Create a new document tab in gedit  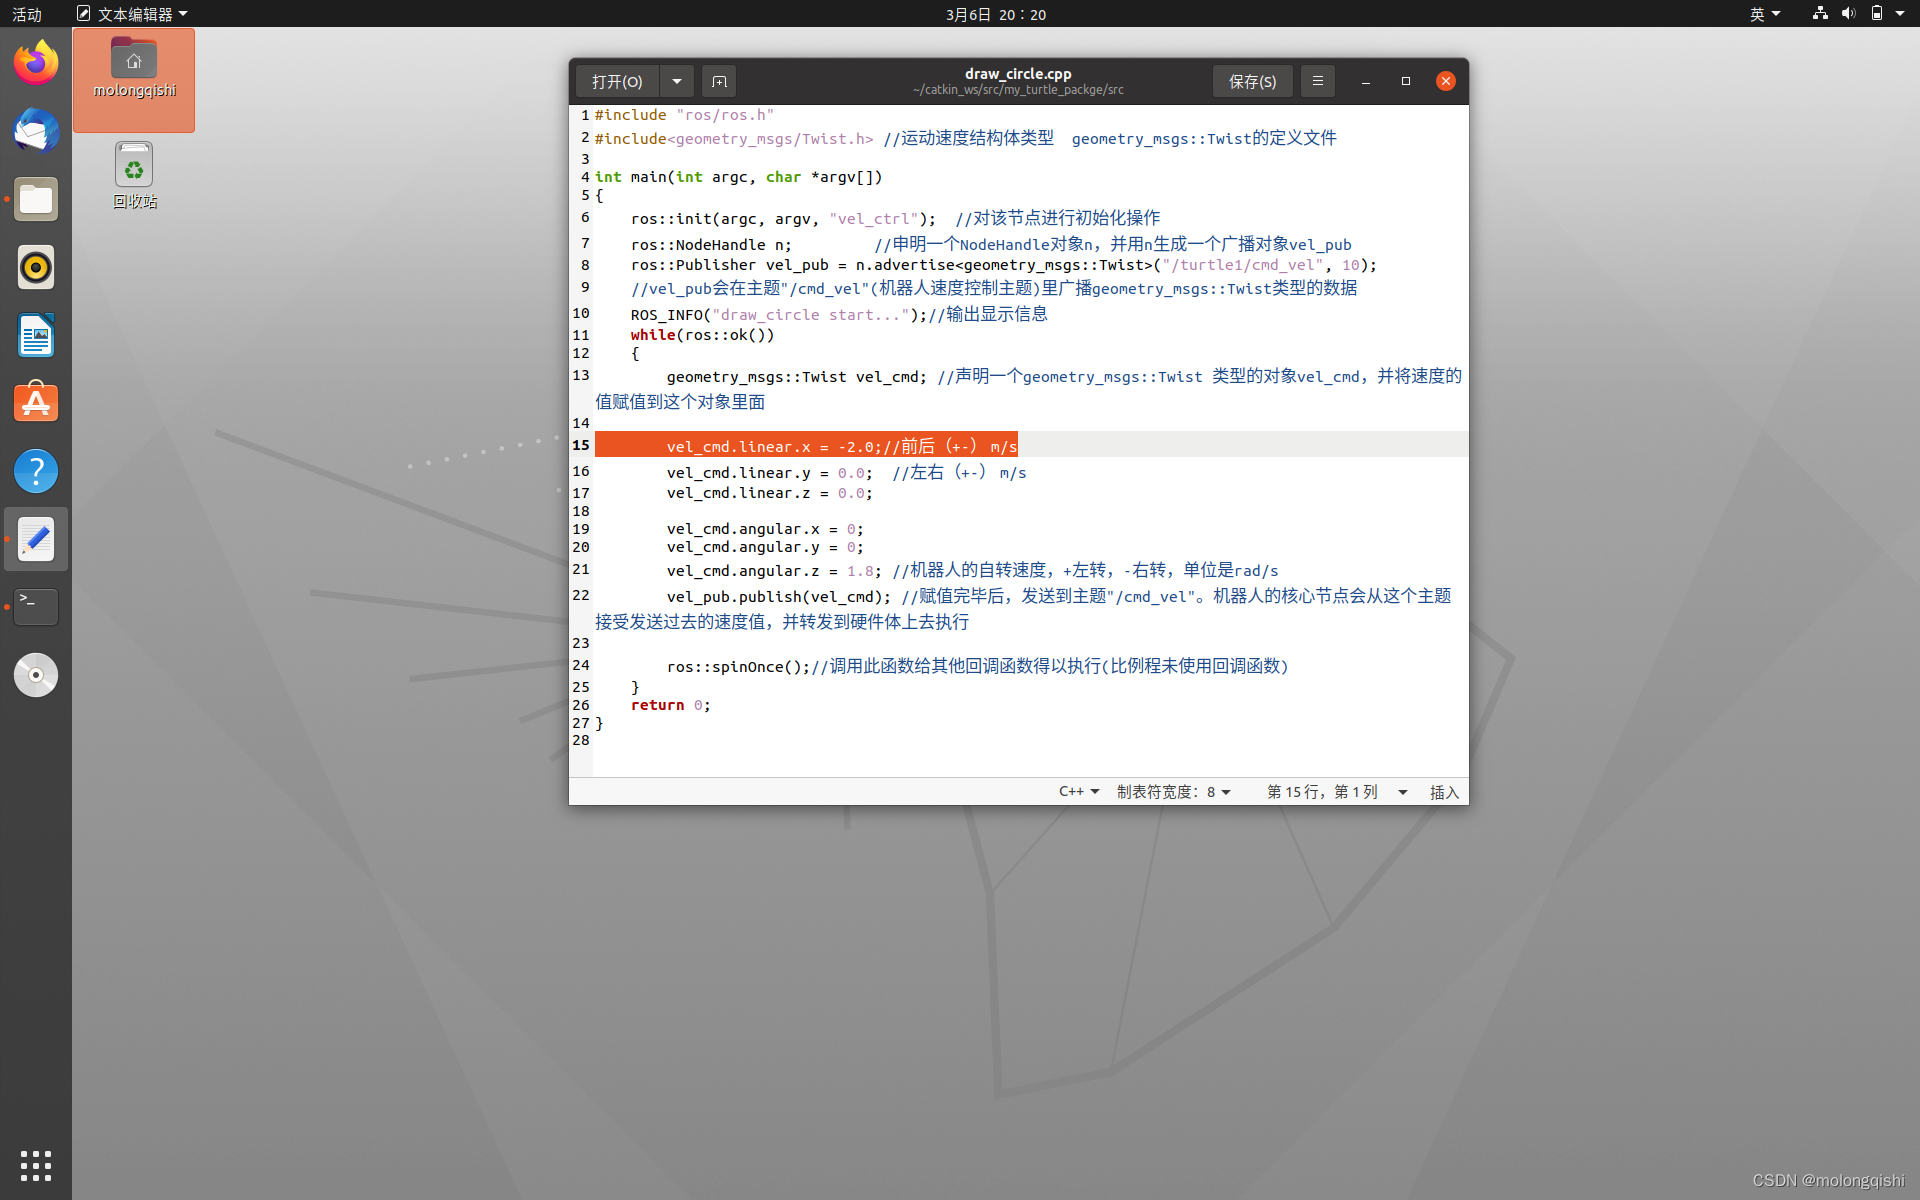(x=719, y=81)
